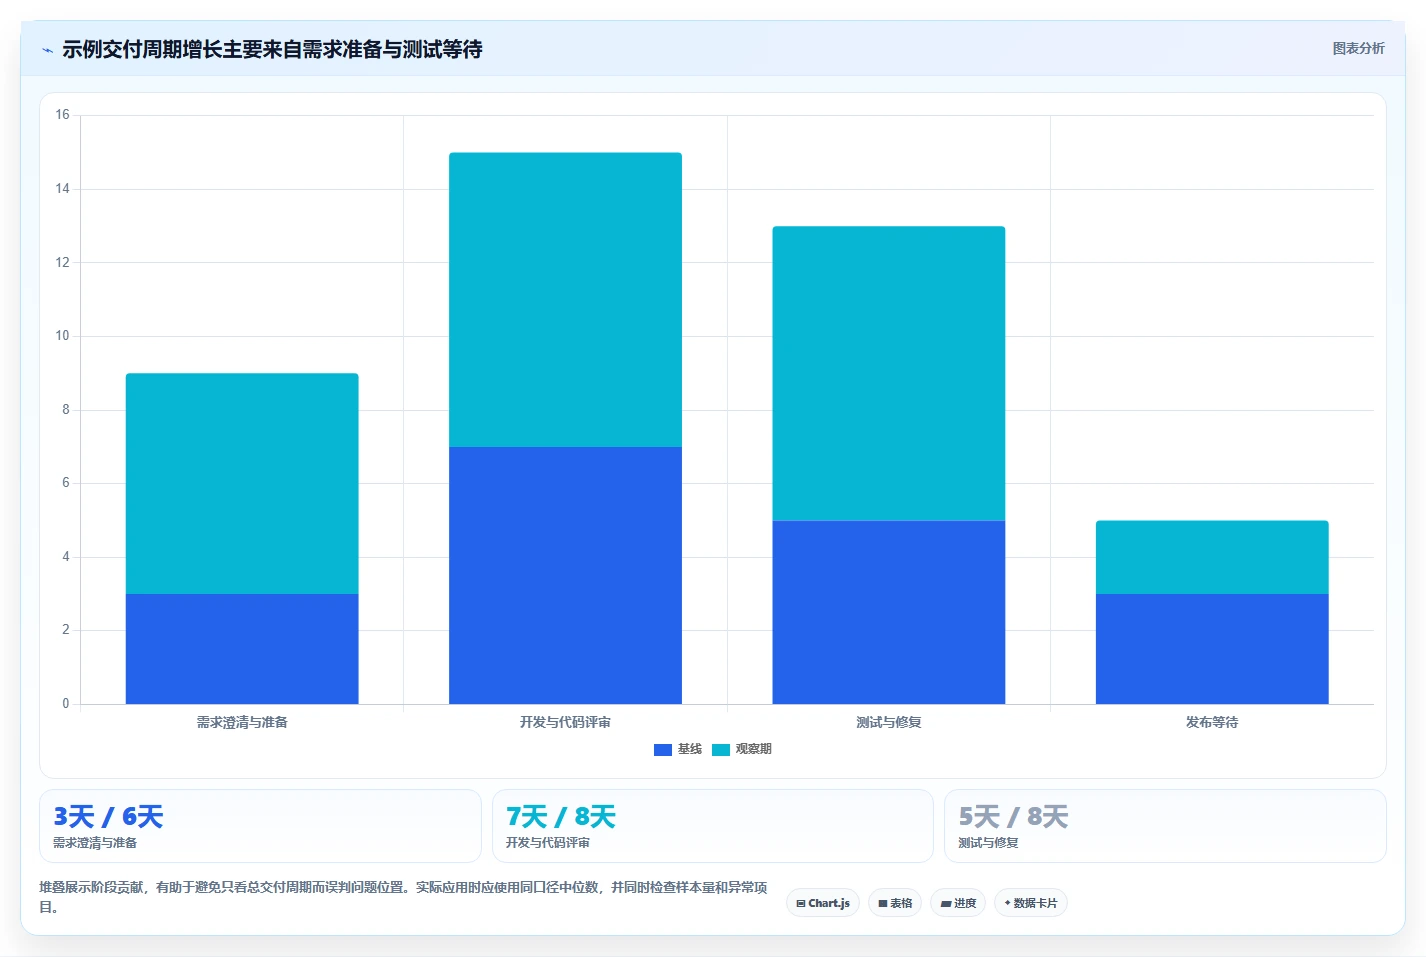Click the stat value 5天 / 8天
Screen dimensions: 1426x957
(1014, 817)
